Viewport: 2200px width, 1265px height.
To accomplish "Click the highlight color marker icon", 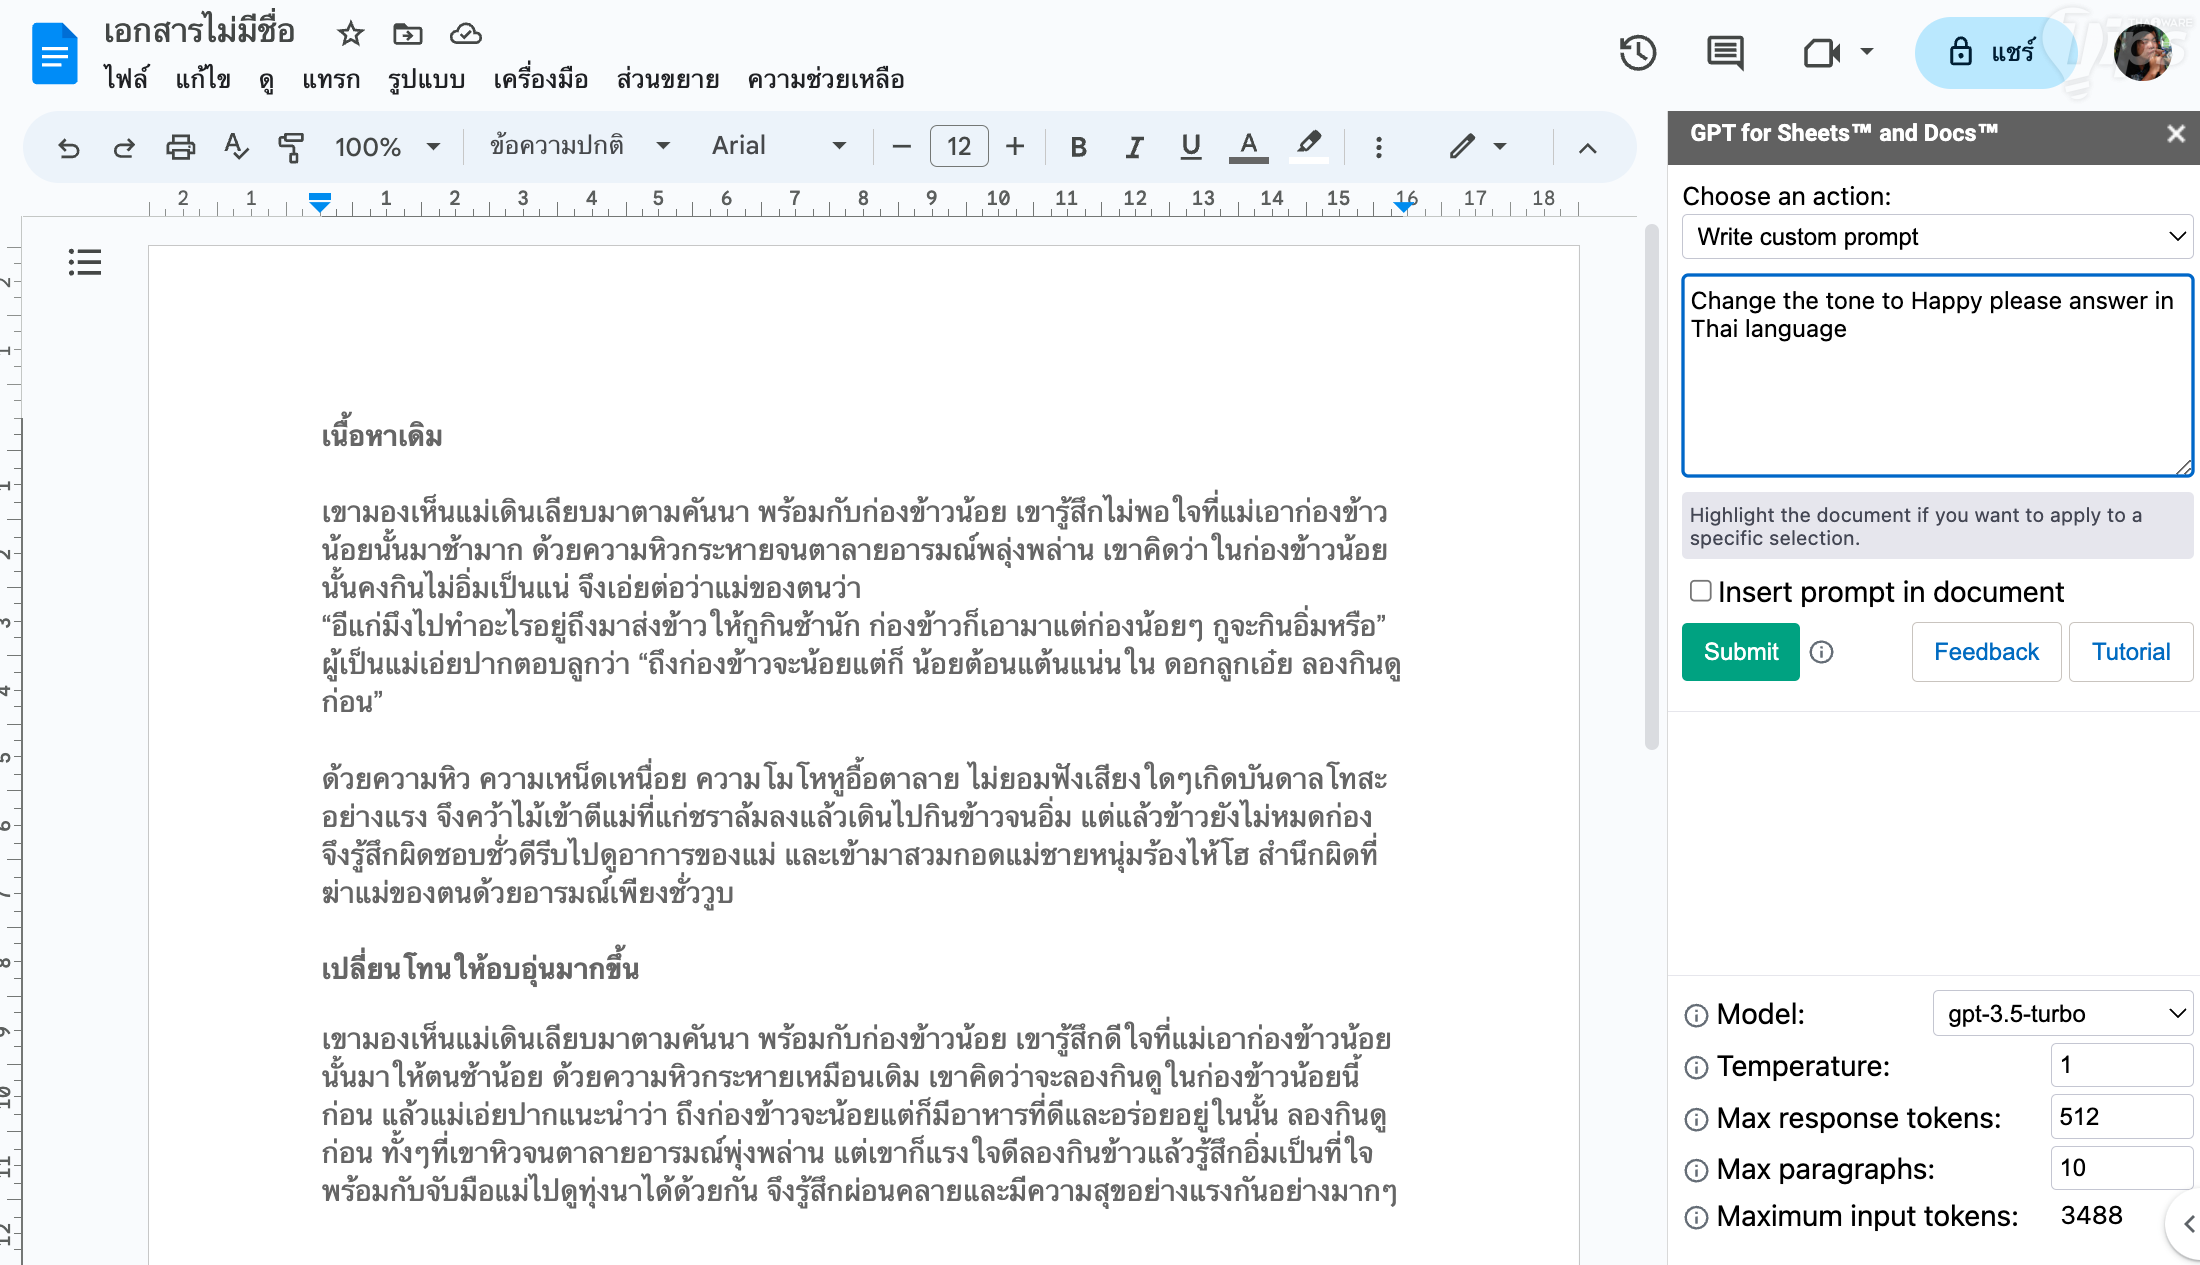I will coord(1308,146).
